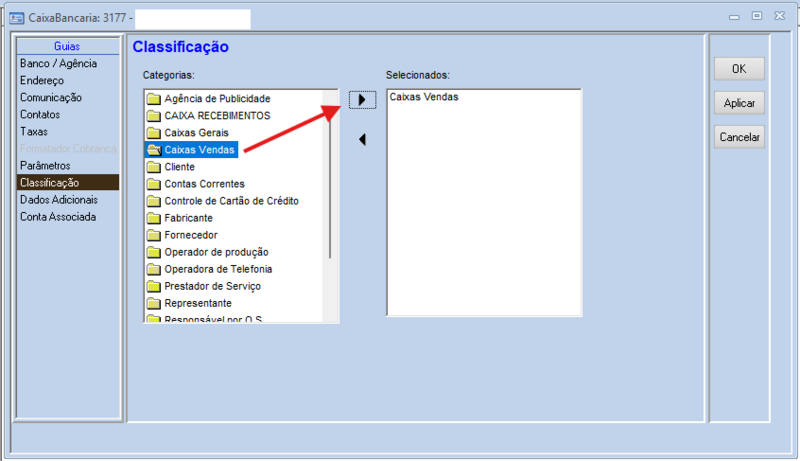Click the Representante folder icon
This screenshot has height=461, width=800.
[x=154, y=303]
